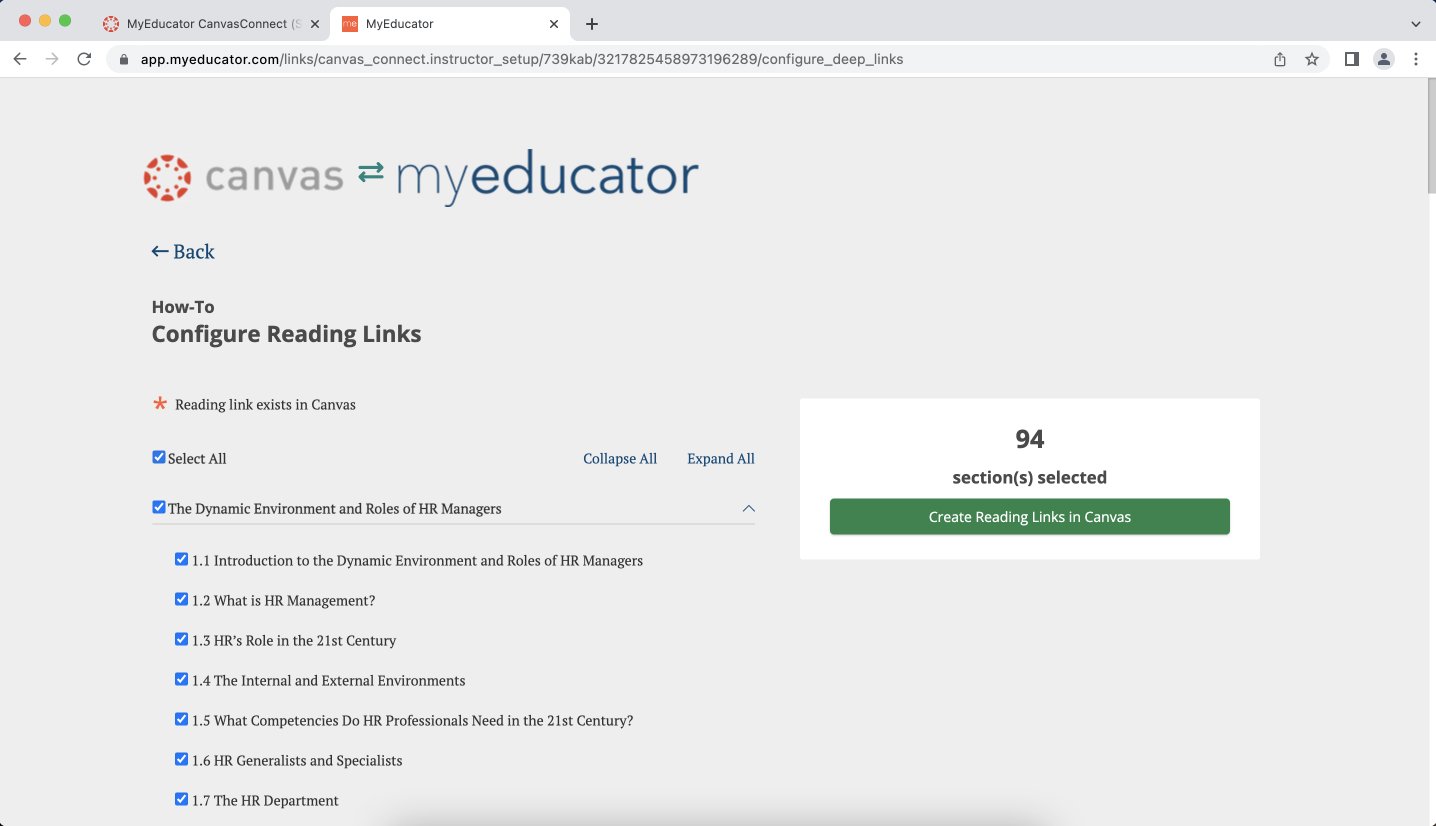Click the '1.6 HR Generalists and Specialists' label
1436x826 pixels.
click(x=297, y=761)
